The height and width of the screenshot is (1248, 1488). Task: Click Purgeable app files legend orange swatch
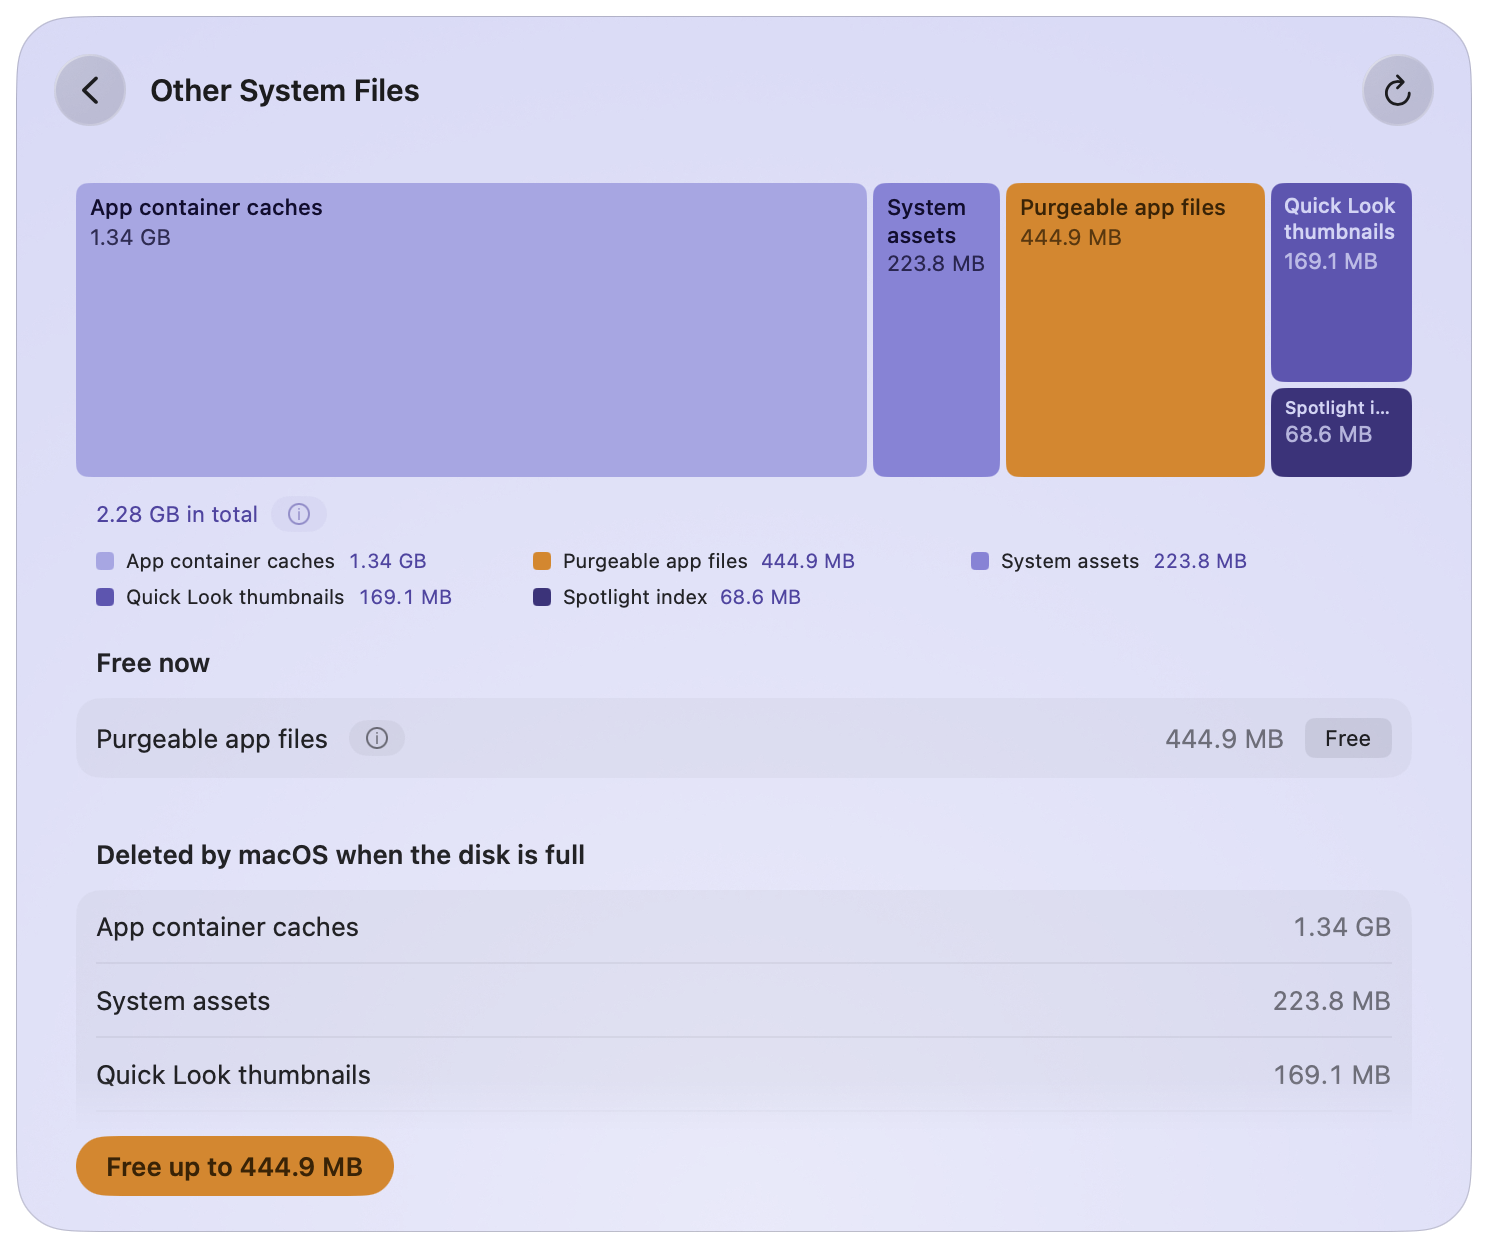point(542,561)
